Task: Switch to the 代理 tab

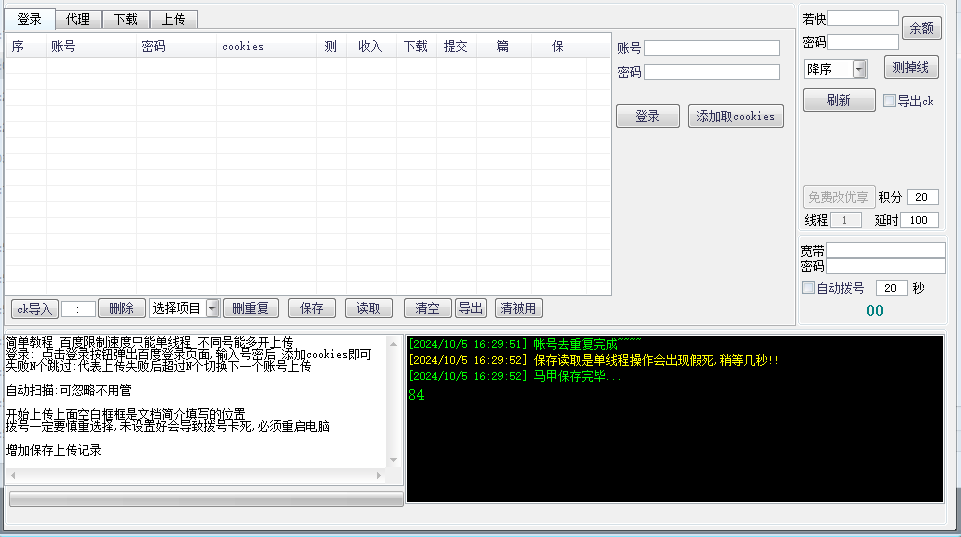Action: point(77,19)
